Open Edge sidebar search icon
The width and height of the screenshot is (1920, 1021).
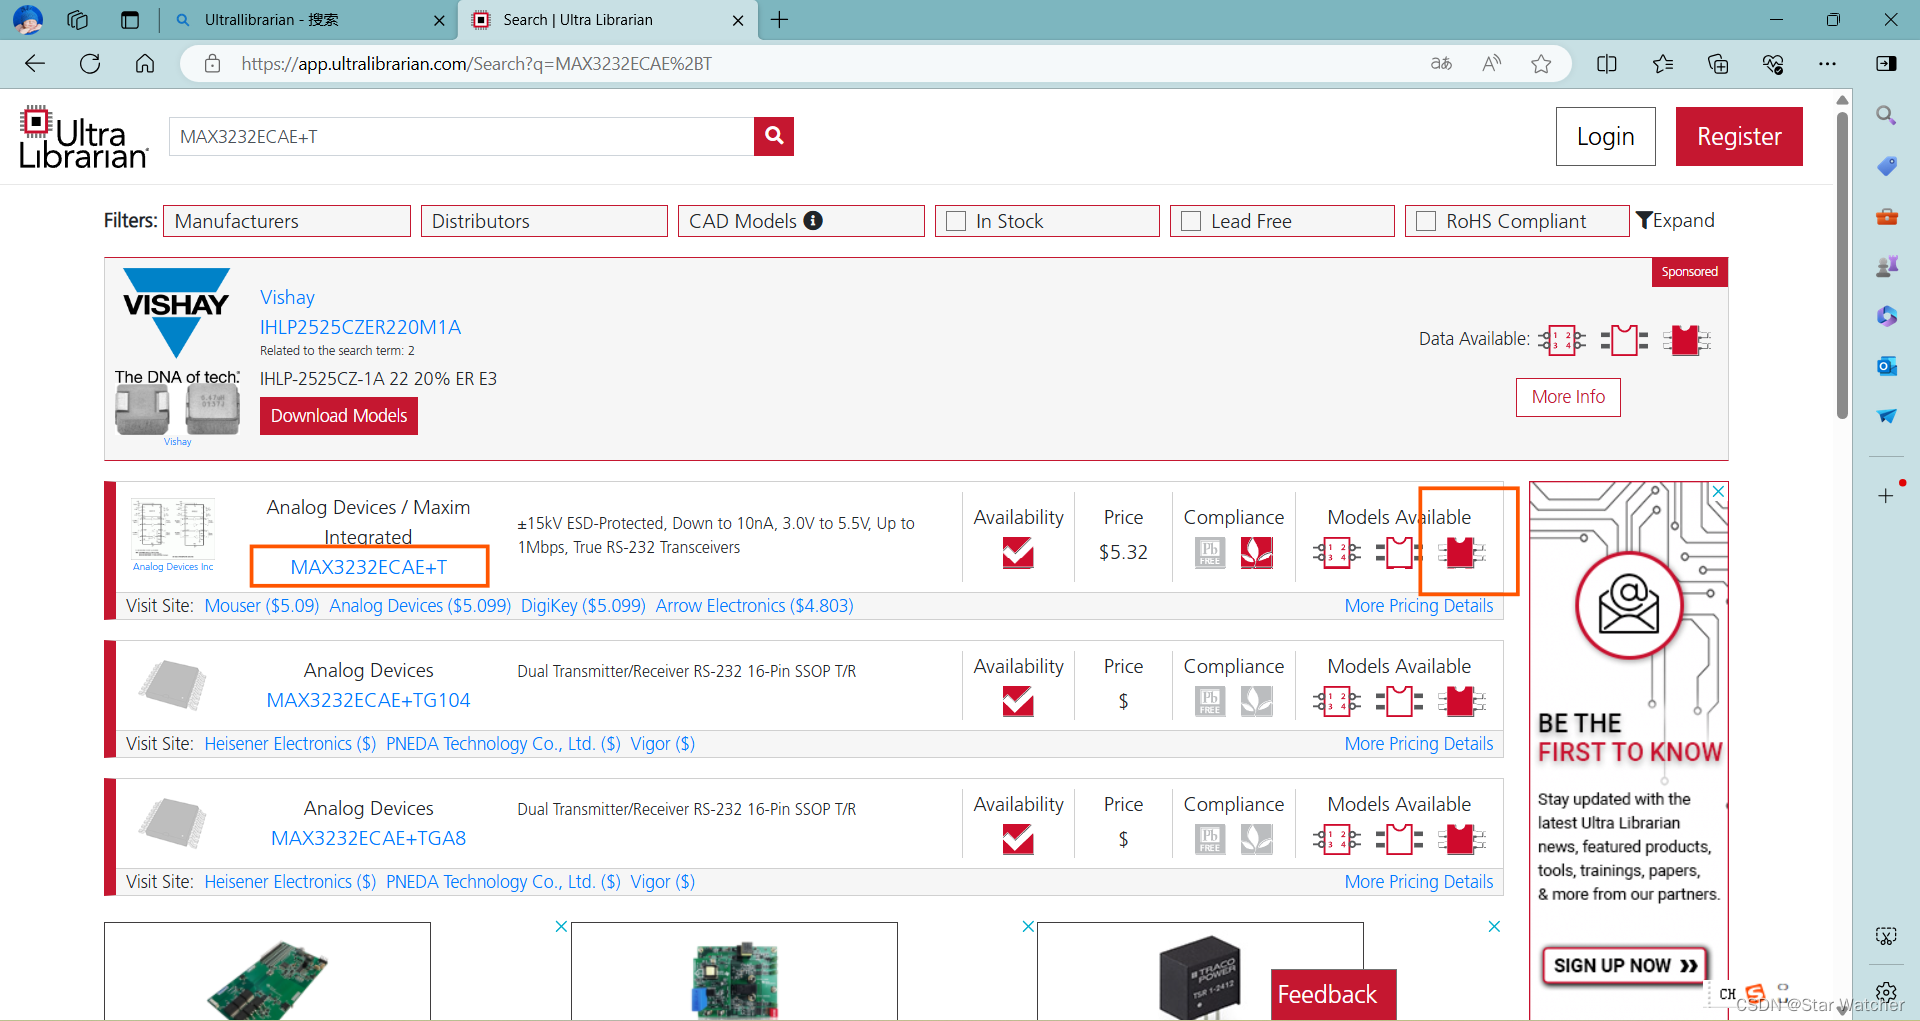point(1887,115)
